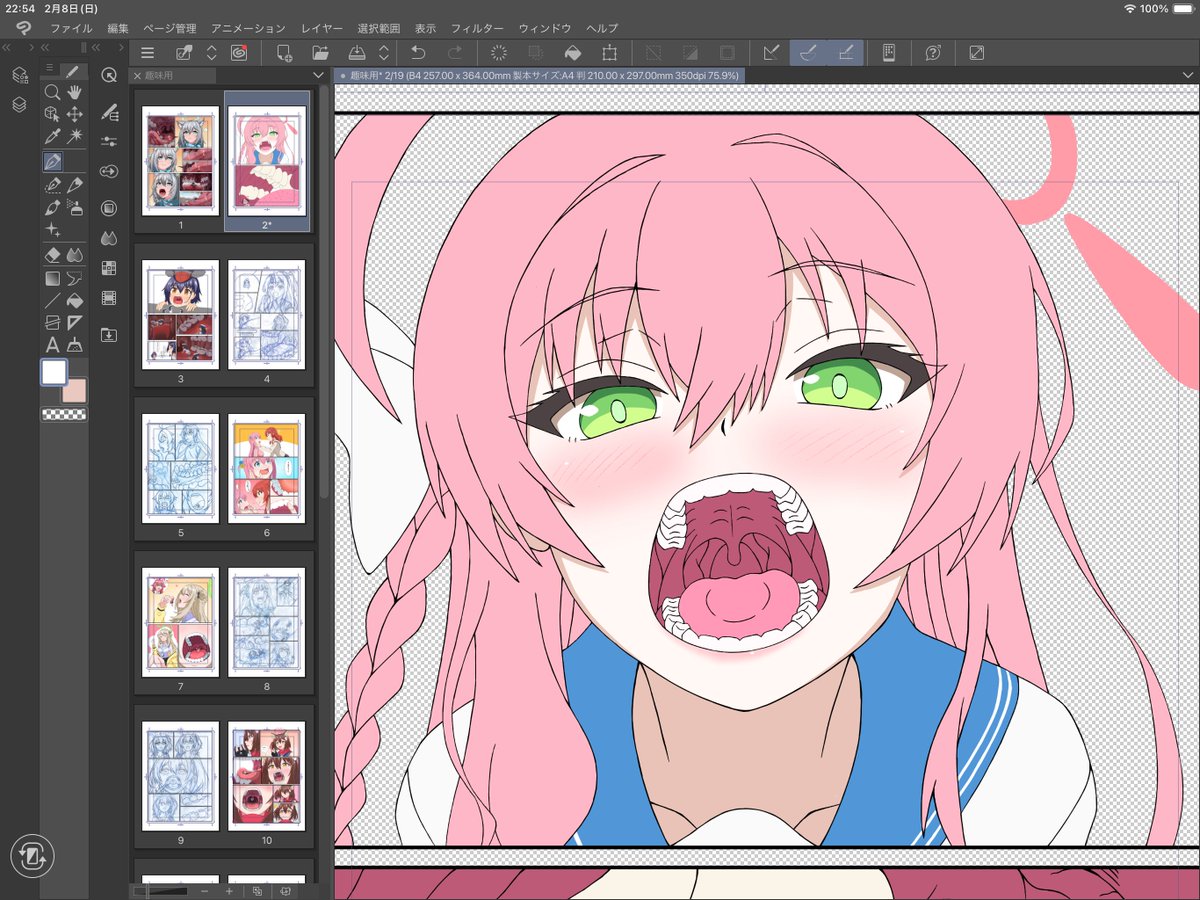This screenshot has width=1200, height=900.
Task: Toggle fullscreen mode with the top-right icon
Action: [x=976, y=53]
